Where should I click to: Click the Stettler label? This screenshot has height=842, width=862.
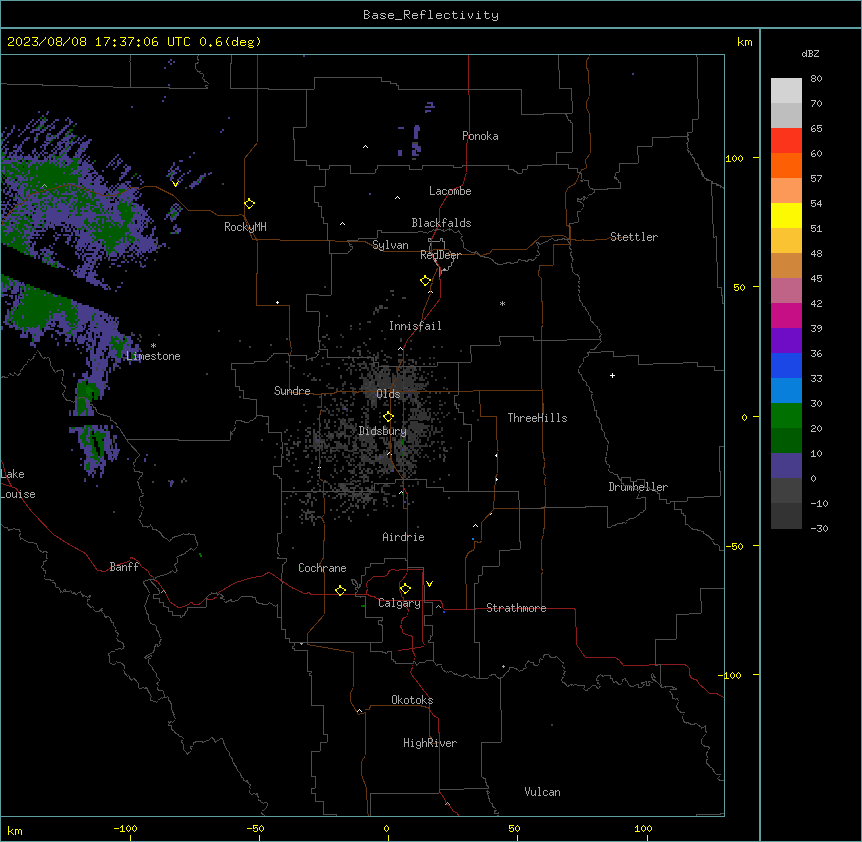point(634,237)
